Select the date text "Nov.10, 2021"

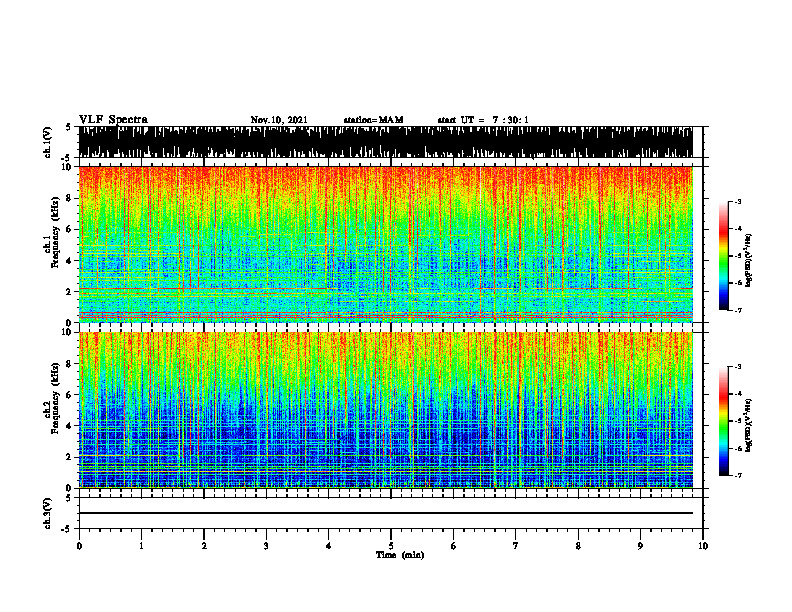pyautogui.click(x=279, y=120)
